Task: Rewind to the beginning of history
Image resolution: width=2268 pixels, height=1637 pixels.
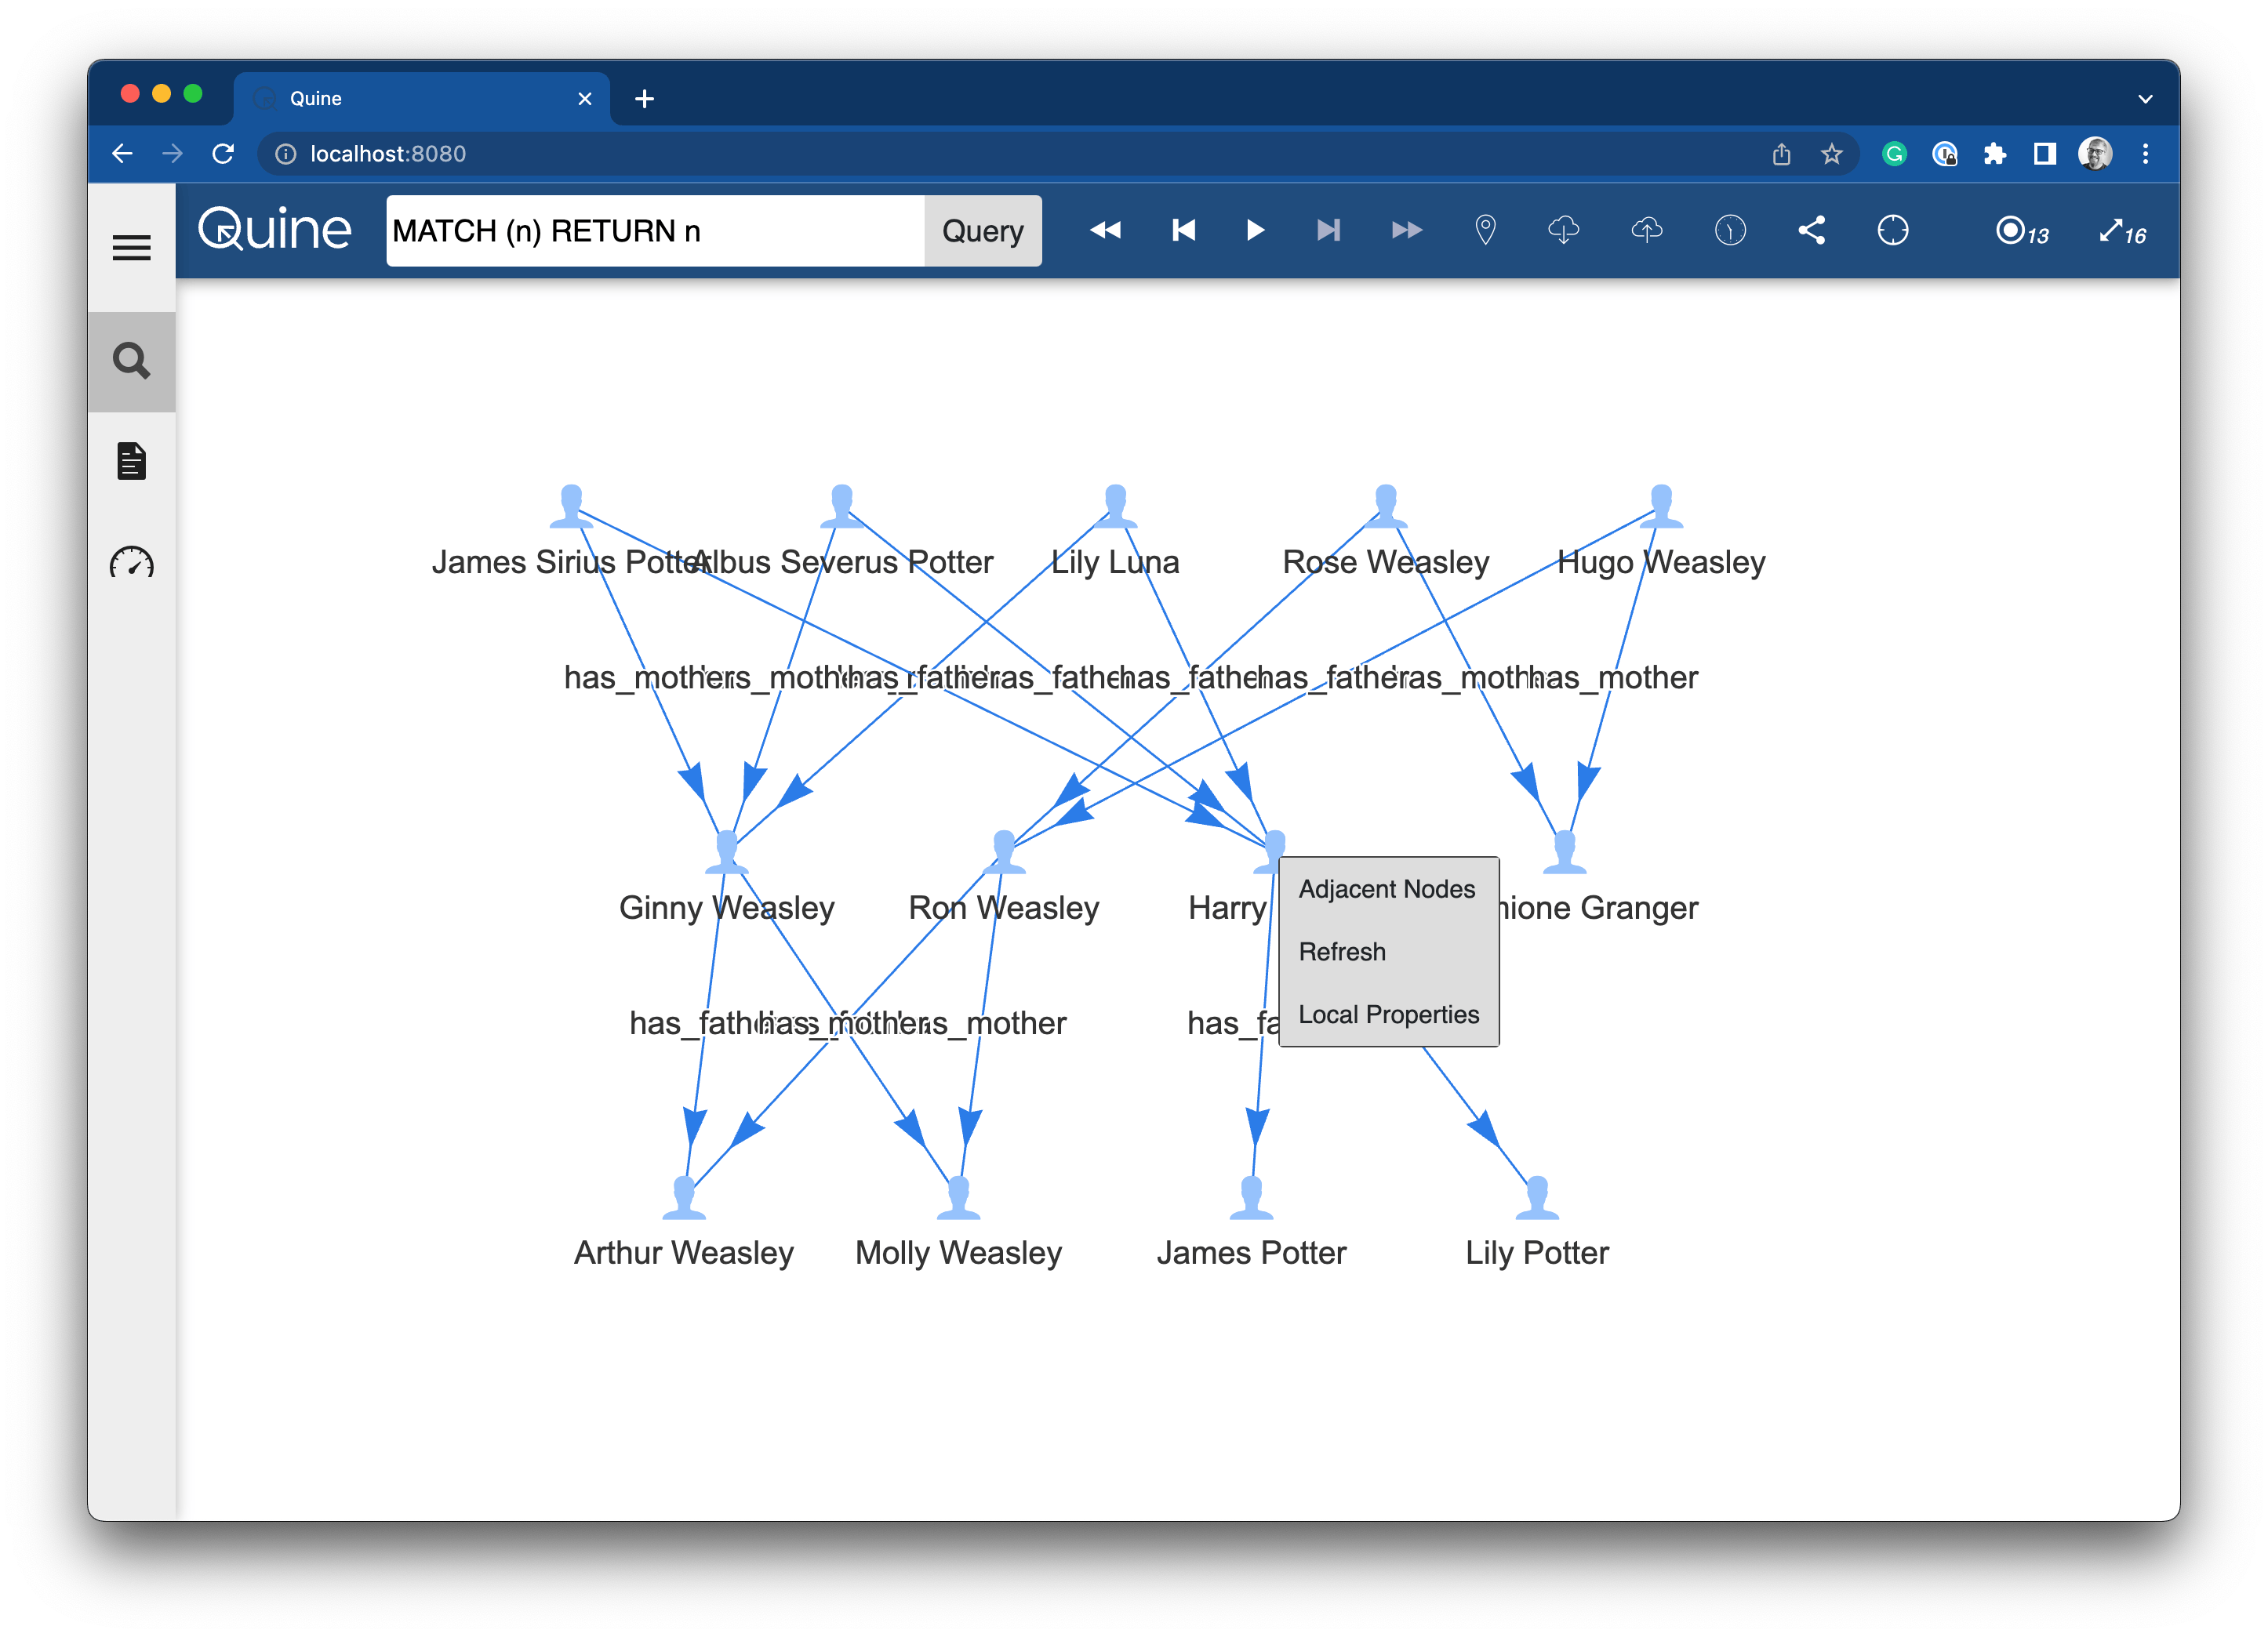Action: pyautogui.click(x=1105, y=231)
